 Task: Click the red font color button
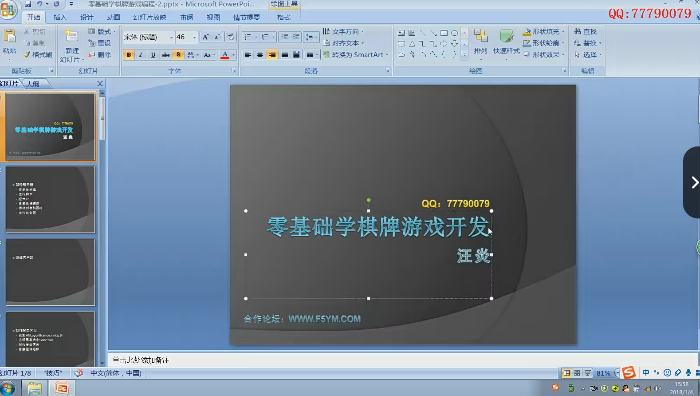225,55
